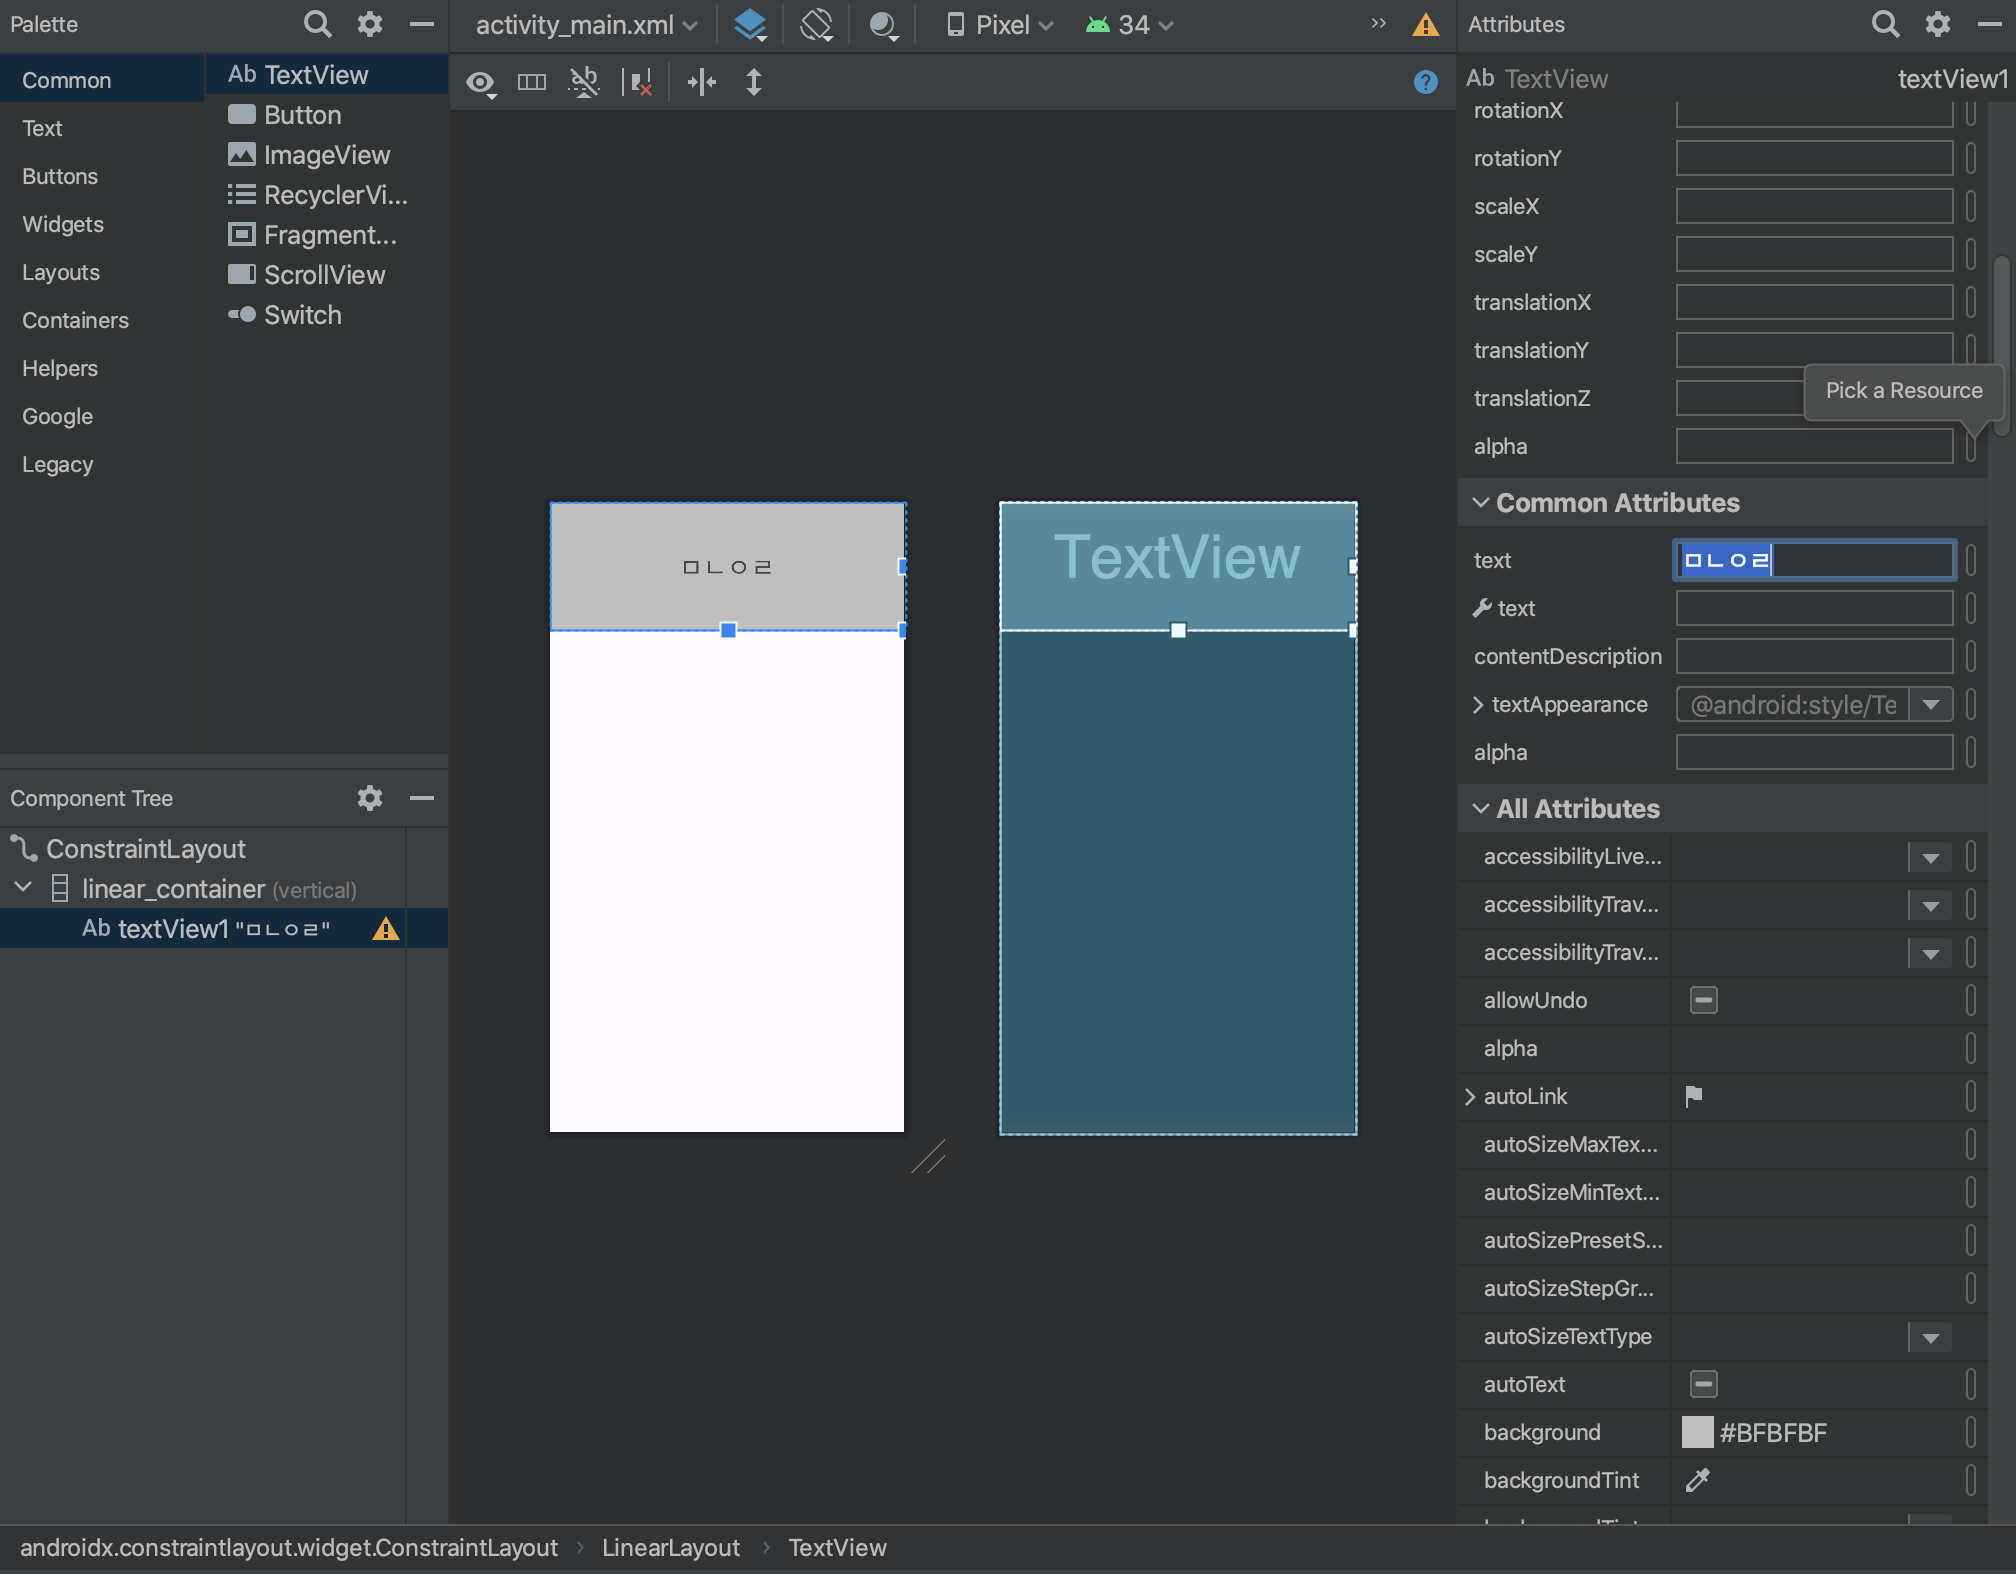The image size is (2016, 1574).
Task: Click the contentDescription input field
Action: (x=1813, y=657)
